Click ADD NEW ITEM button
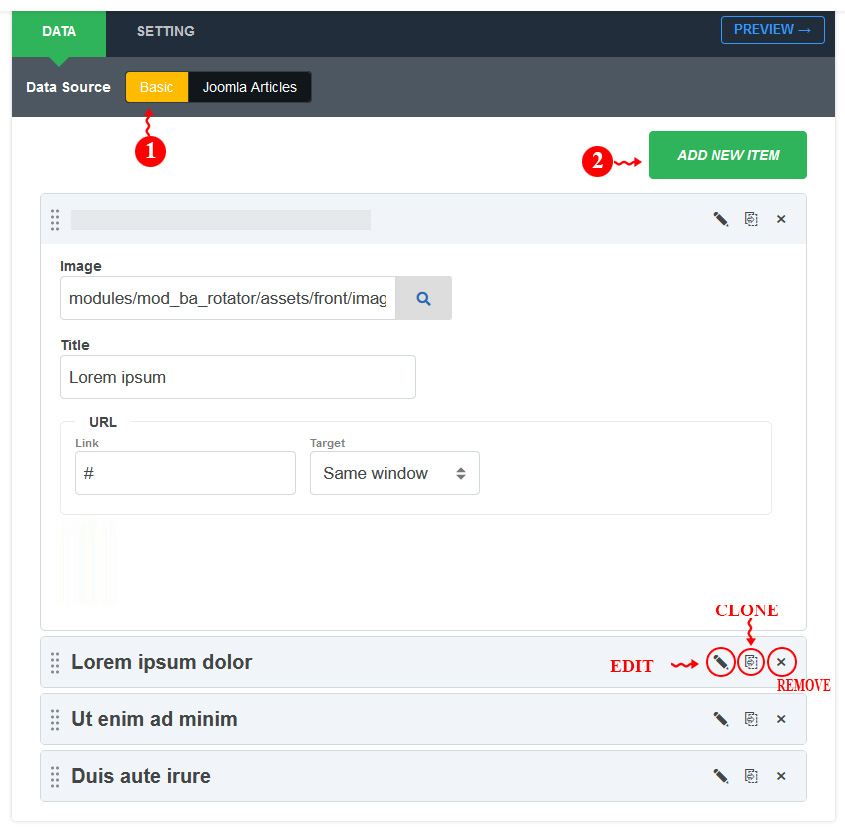845x832 pixels. click(x=728, y=155)
